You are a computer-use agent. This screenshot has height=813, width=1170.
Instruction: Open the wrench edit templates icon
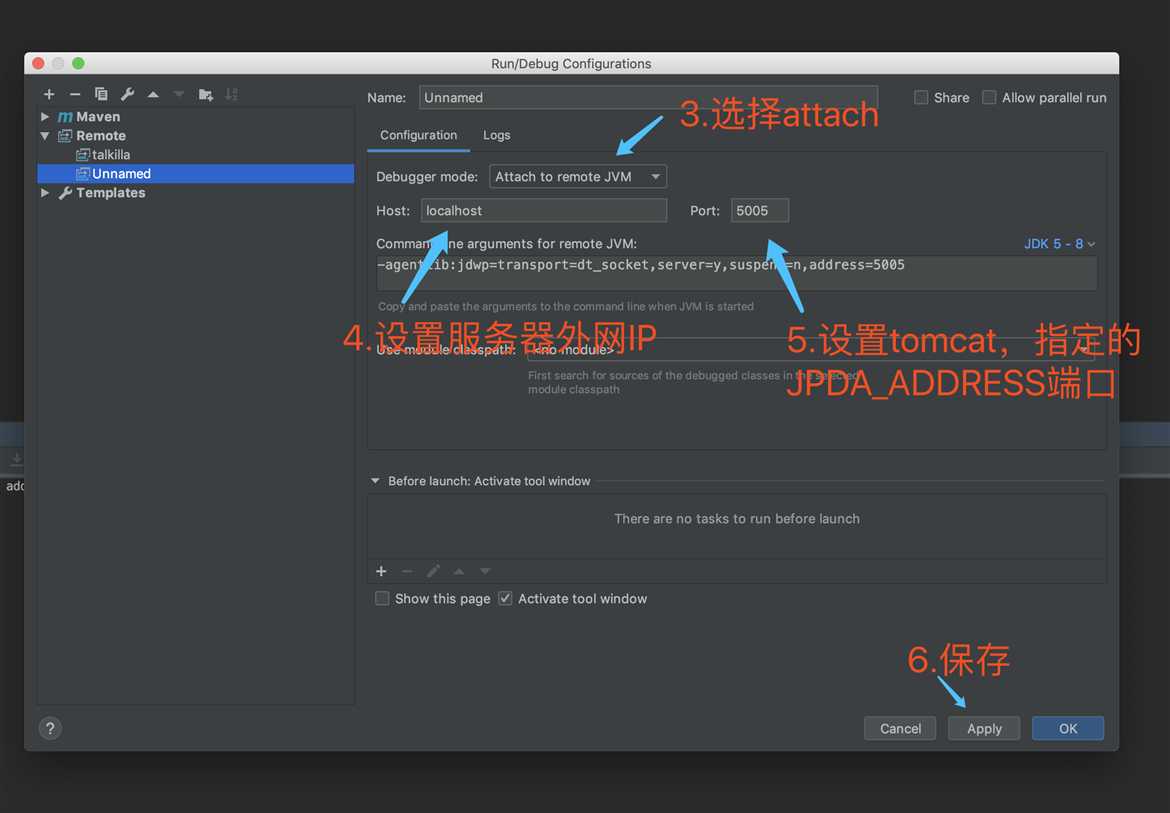[x=127, y=94]
